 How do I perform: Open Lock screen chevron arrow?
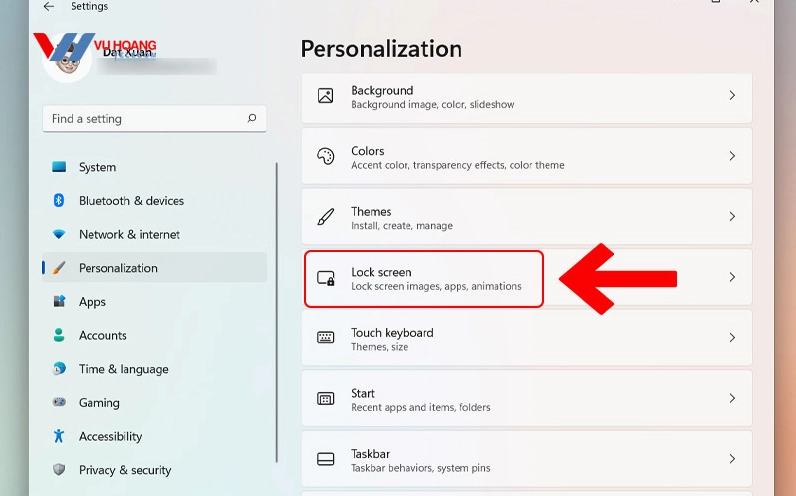732,278
